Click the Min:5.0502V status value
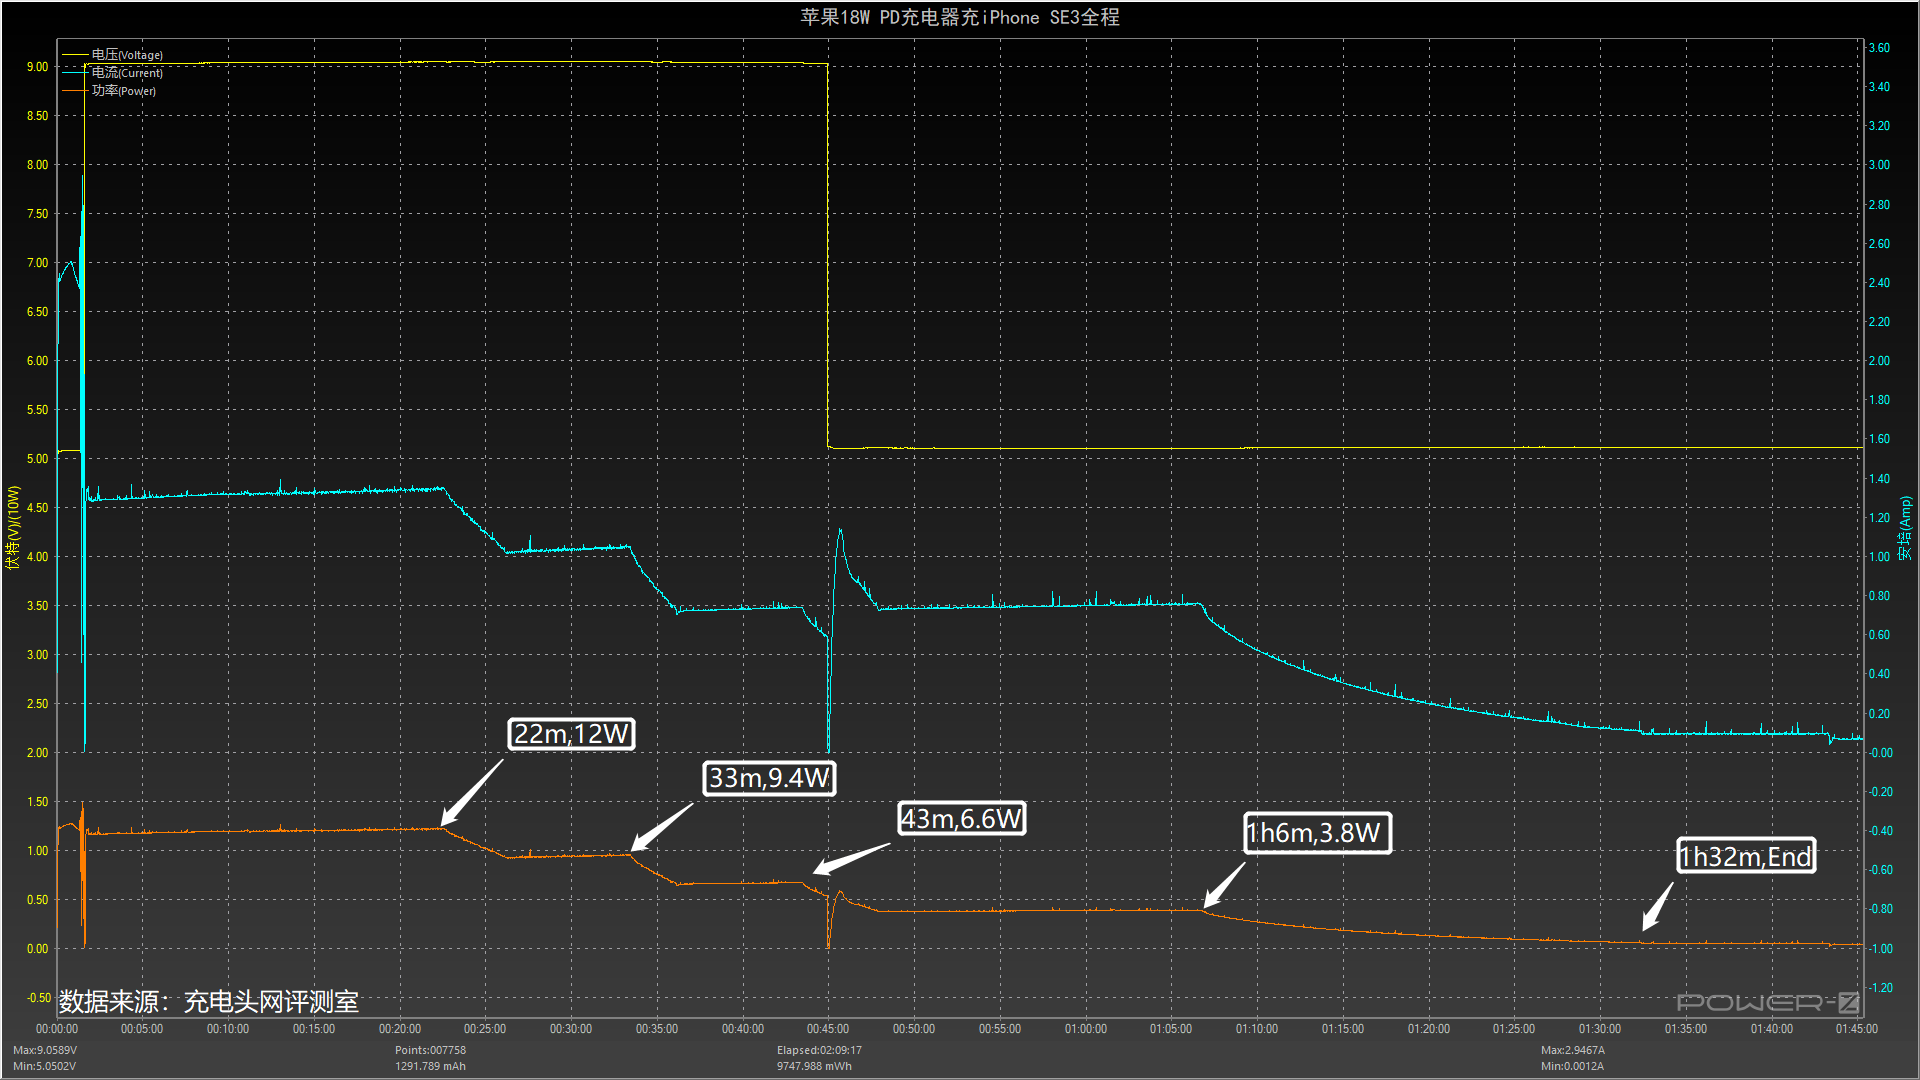1920x1080 pixels. coord(44,1066)
